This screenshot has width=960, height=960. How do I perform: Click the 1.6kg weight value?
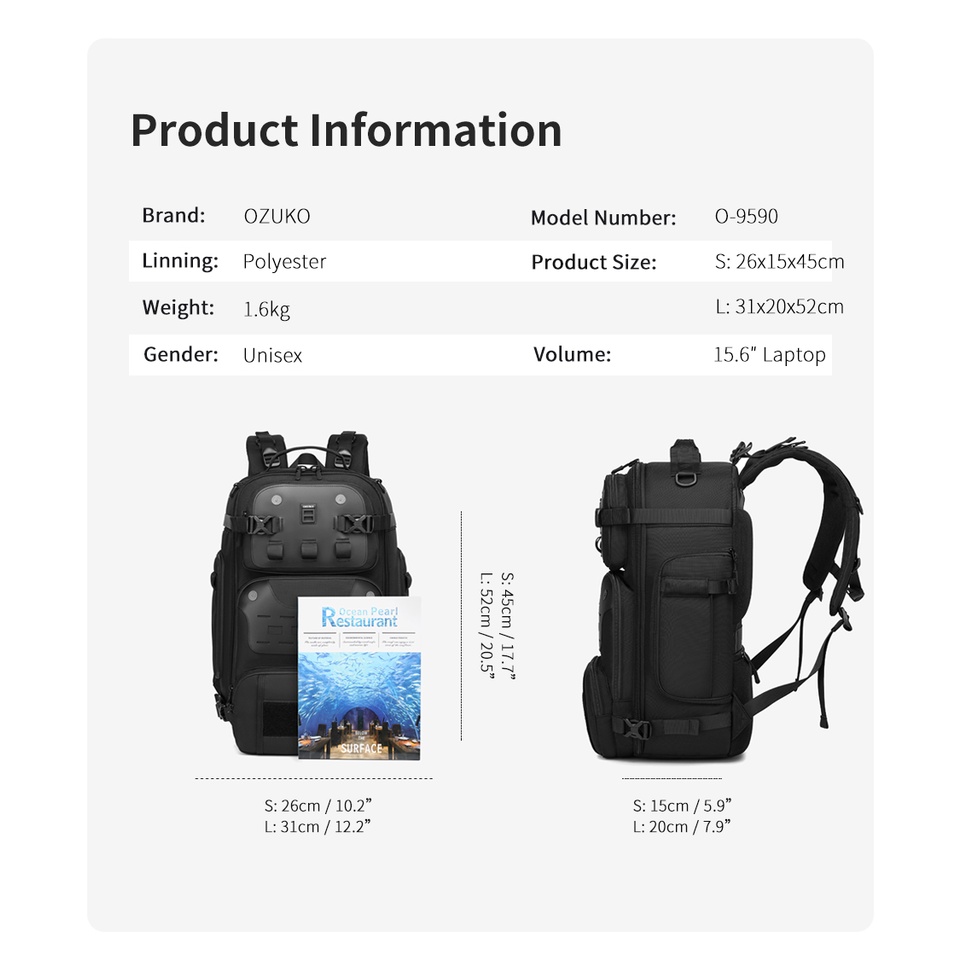tap(266, 309)
